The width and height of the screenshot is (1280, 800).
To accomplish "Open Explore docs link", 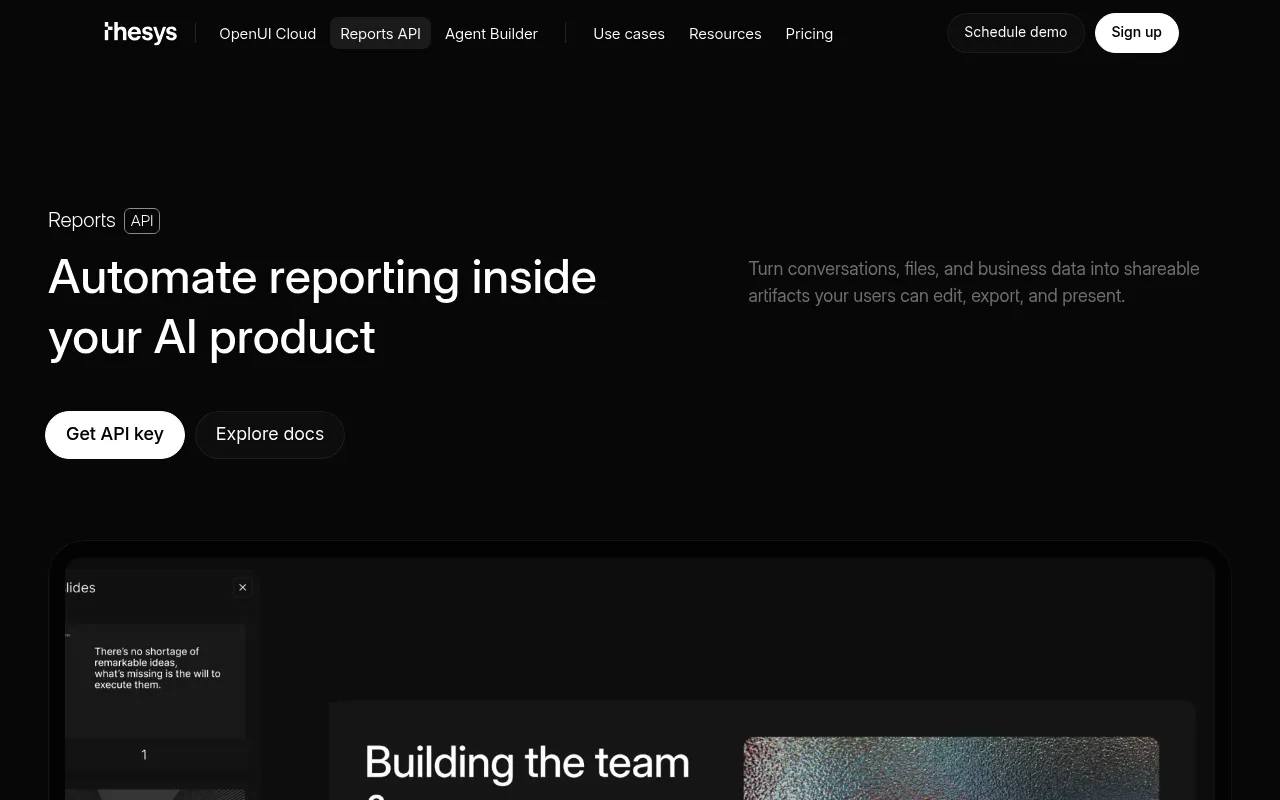I will coord(270,435).
